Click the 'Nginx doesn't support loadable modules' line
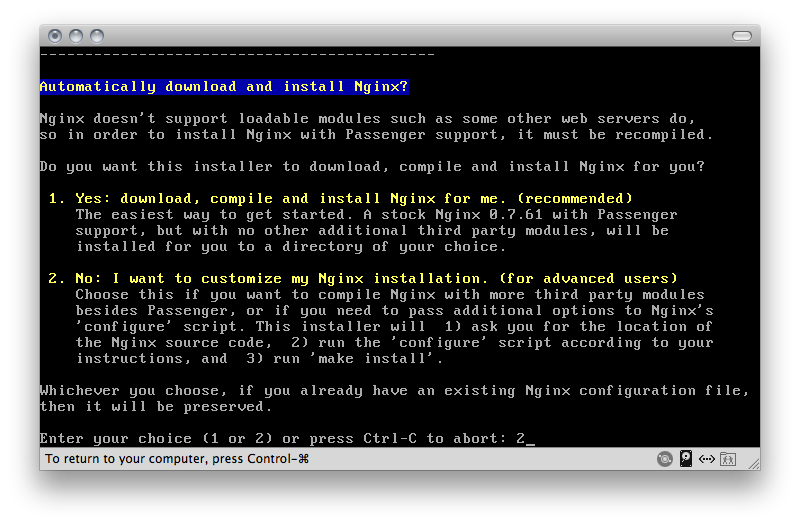 click(367, 119)
